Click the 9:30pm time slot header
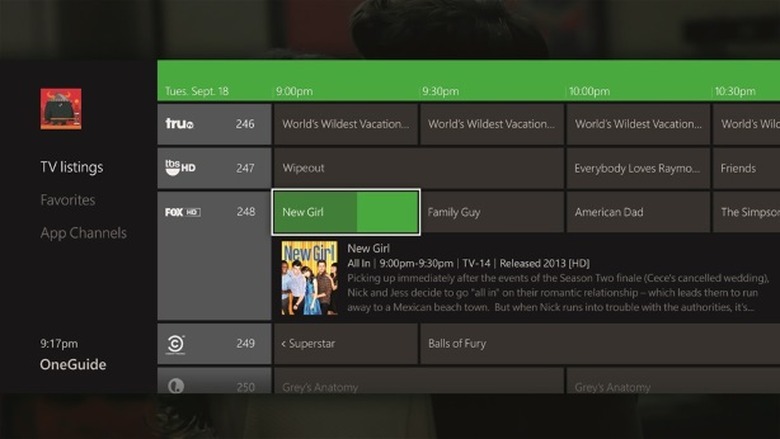Viewport: 780px width, 439px height. [440, 91]
